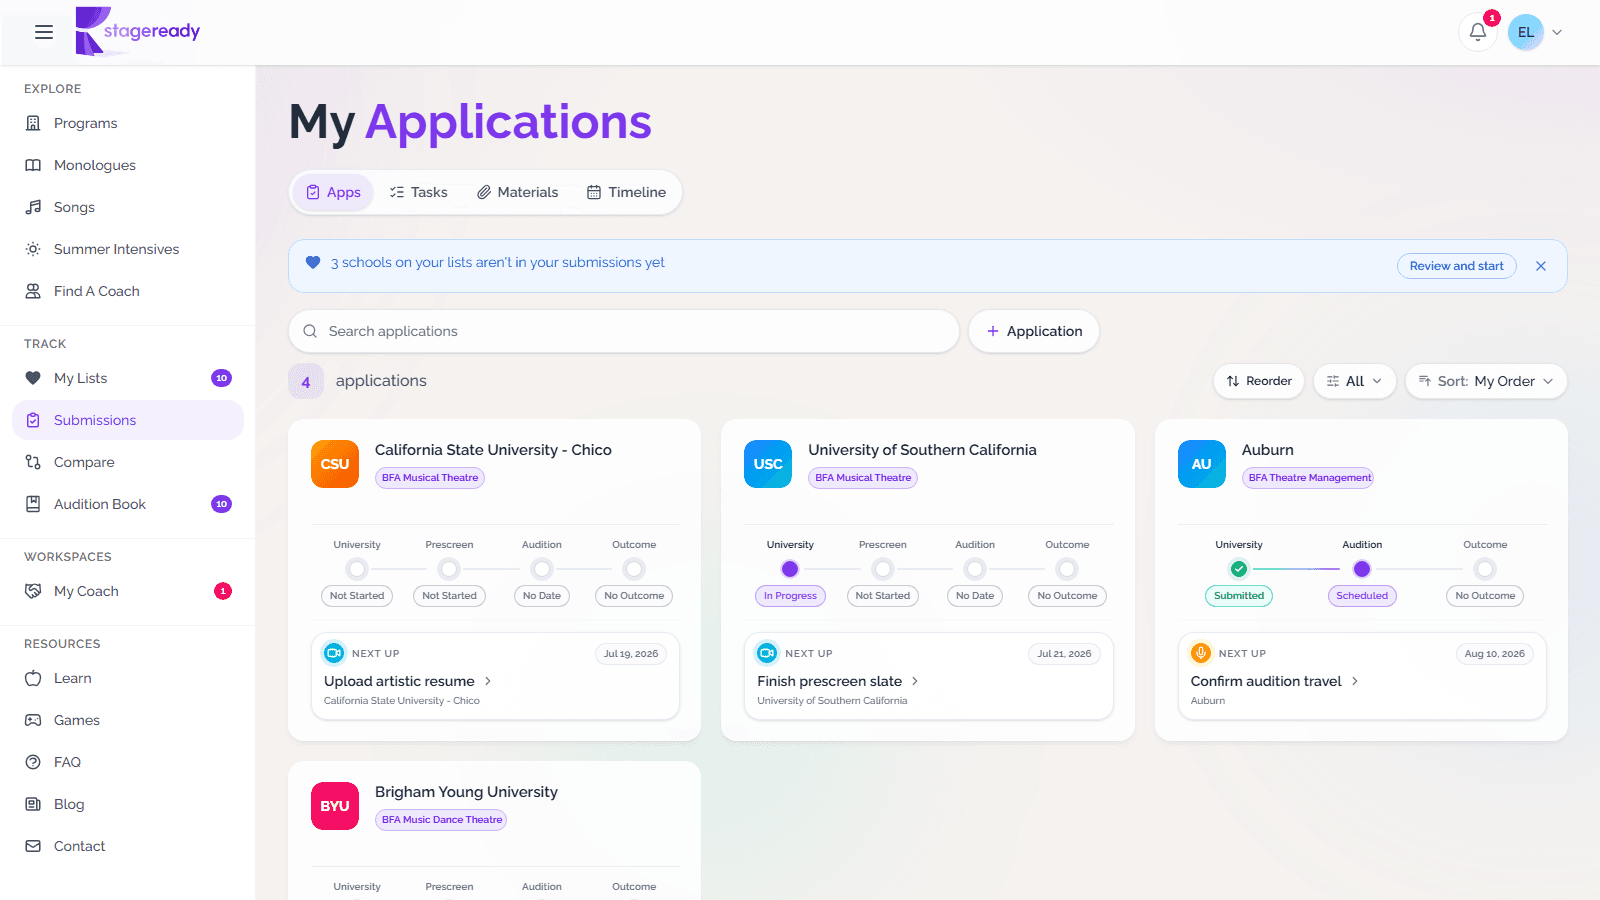This screenshot has height=900, width=1600.
Task: Select Submissions in sidebar
Action: point(128,420)
